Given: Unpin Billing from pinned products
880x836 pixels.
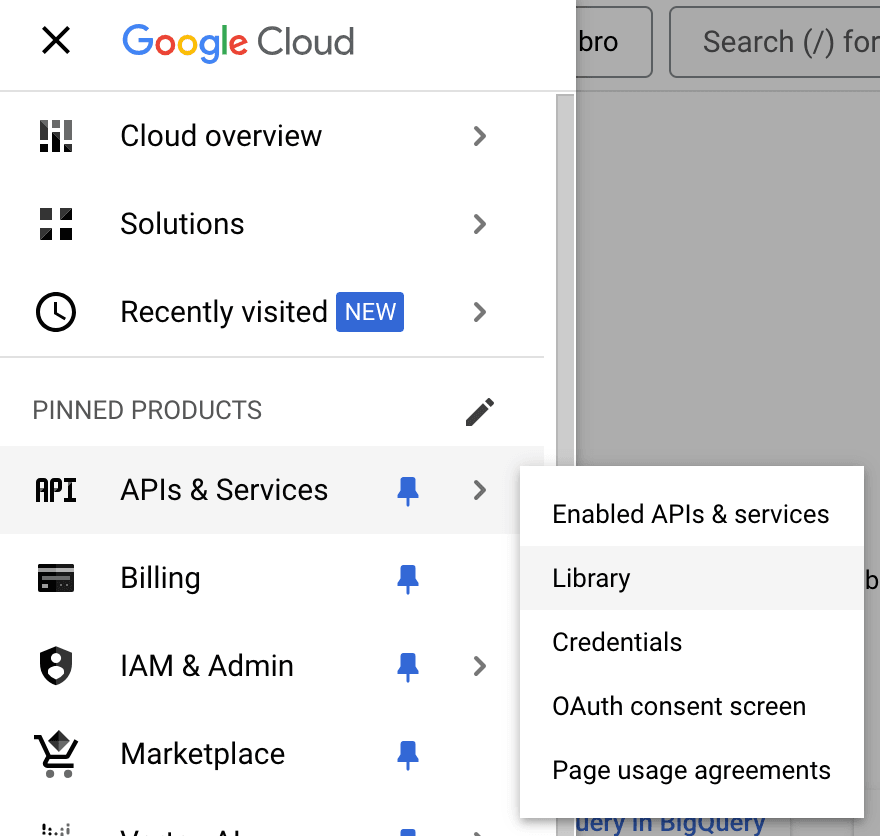Looking at the screenshot, I should pos(408,578).
